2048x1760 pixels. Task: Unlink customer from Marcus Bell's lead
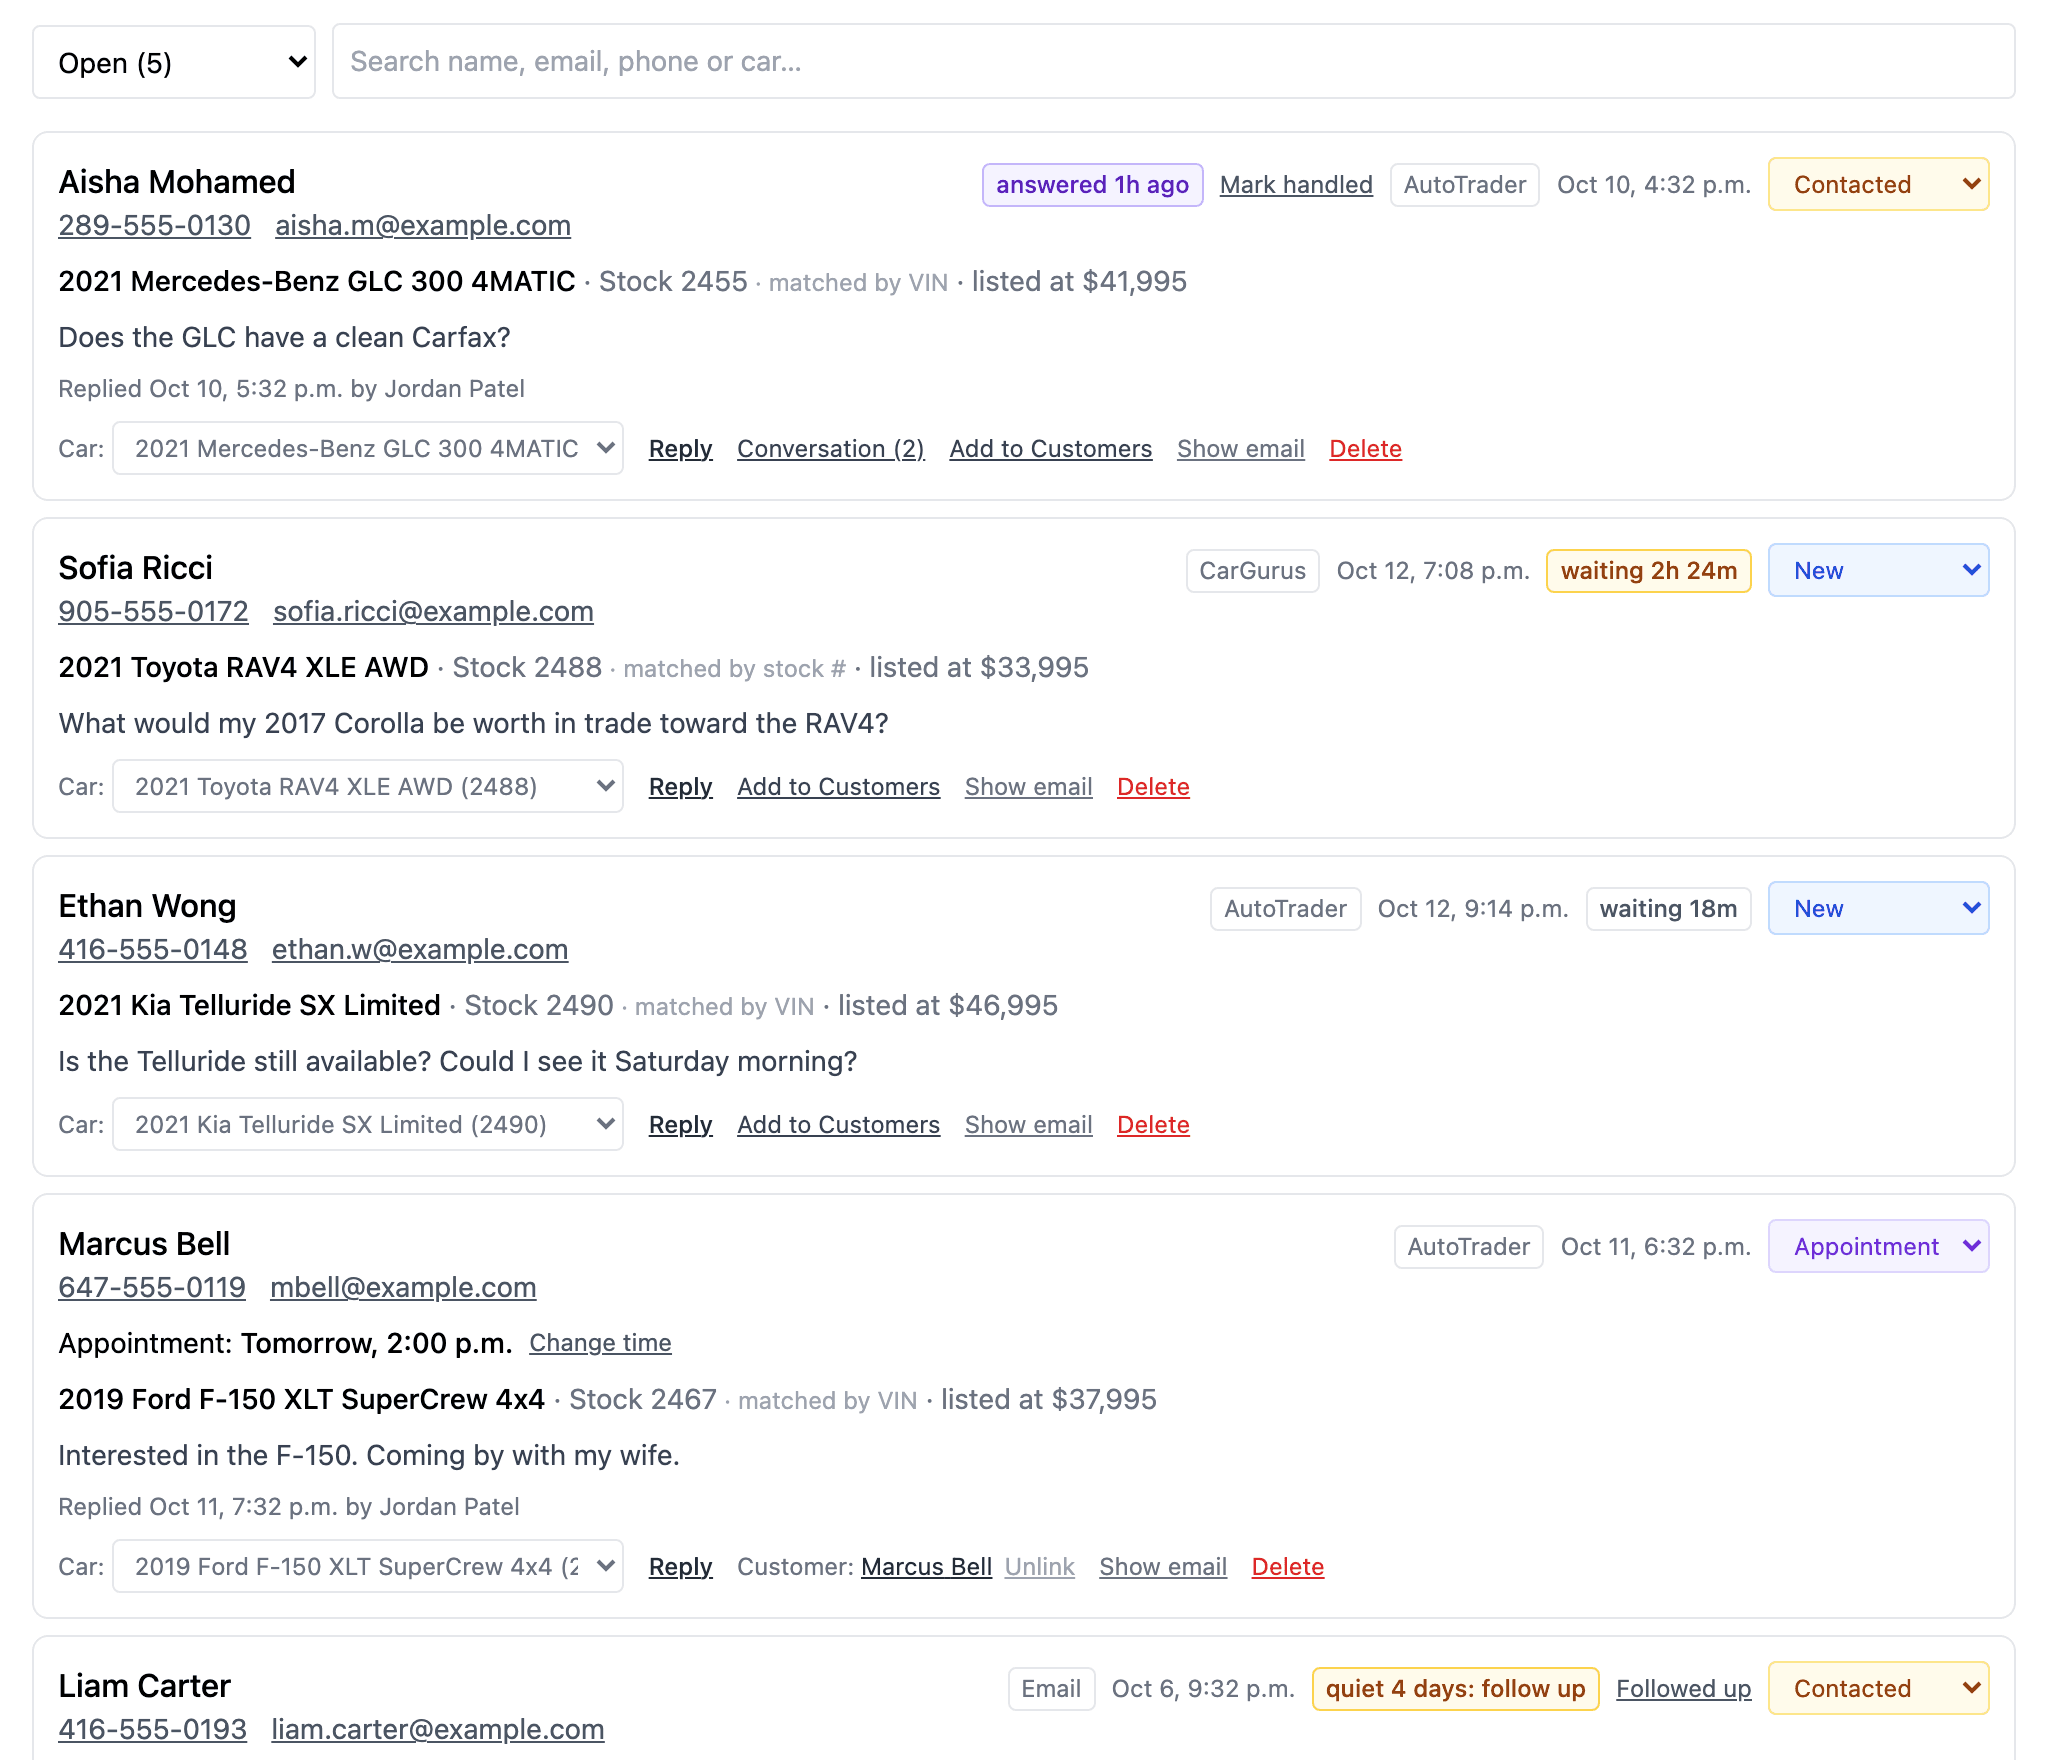pos(1039,1567)
